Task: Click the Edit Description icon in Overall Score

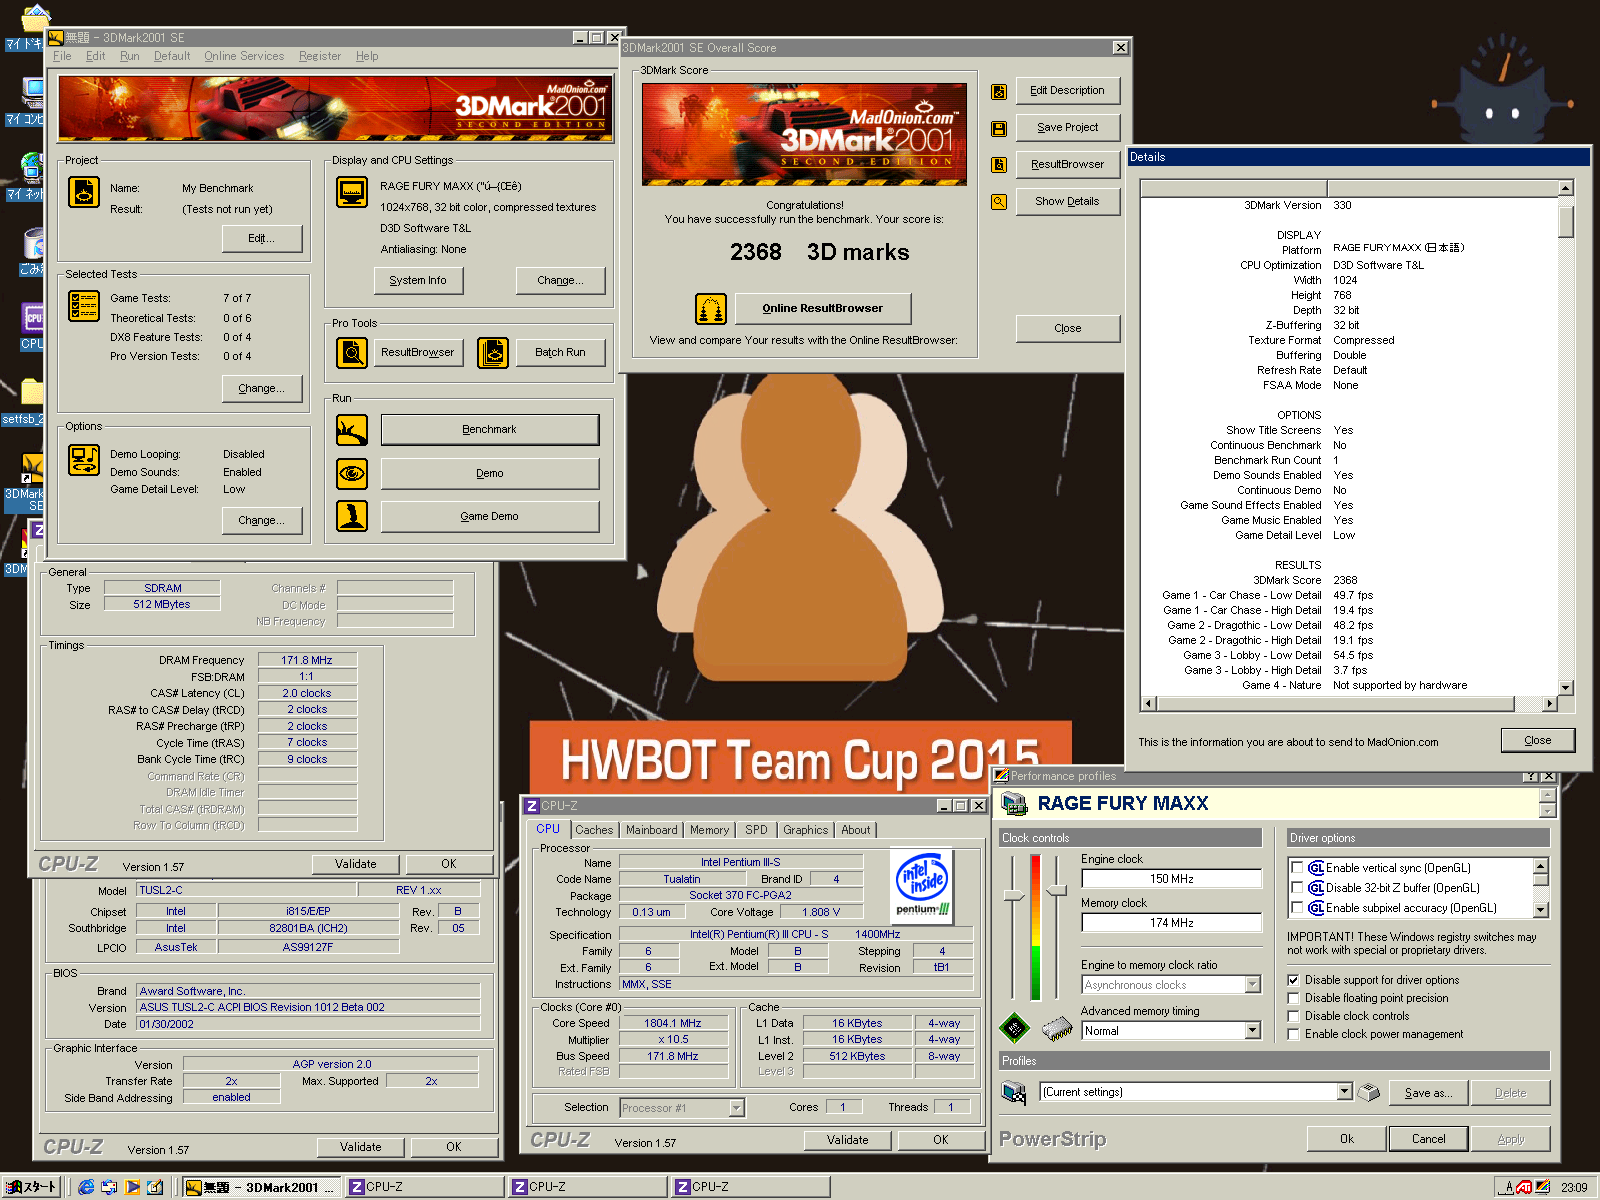Action: pyautogui.click(x=998, y=92)
